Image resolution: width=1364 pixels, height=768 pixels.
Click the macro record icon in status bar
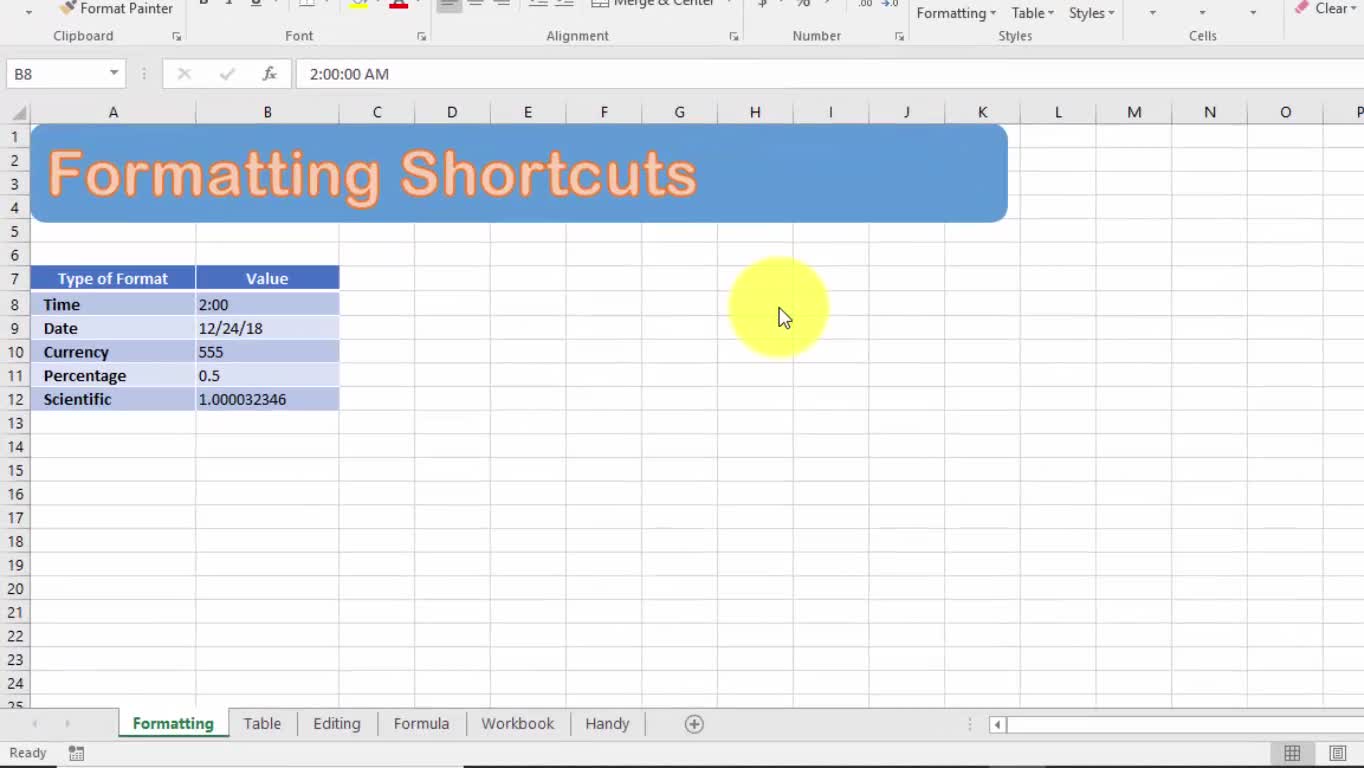[76, 753]
